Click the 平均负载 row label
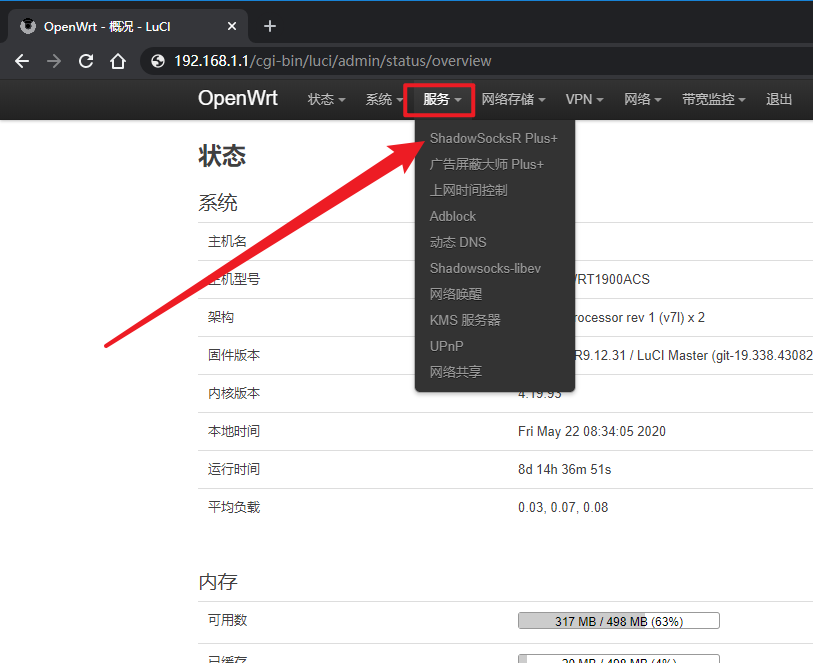 click(x=234, y=507)
